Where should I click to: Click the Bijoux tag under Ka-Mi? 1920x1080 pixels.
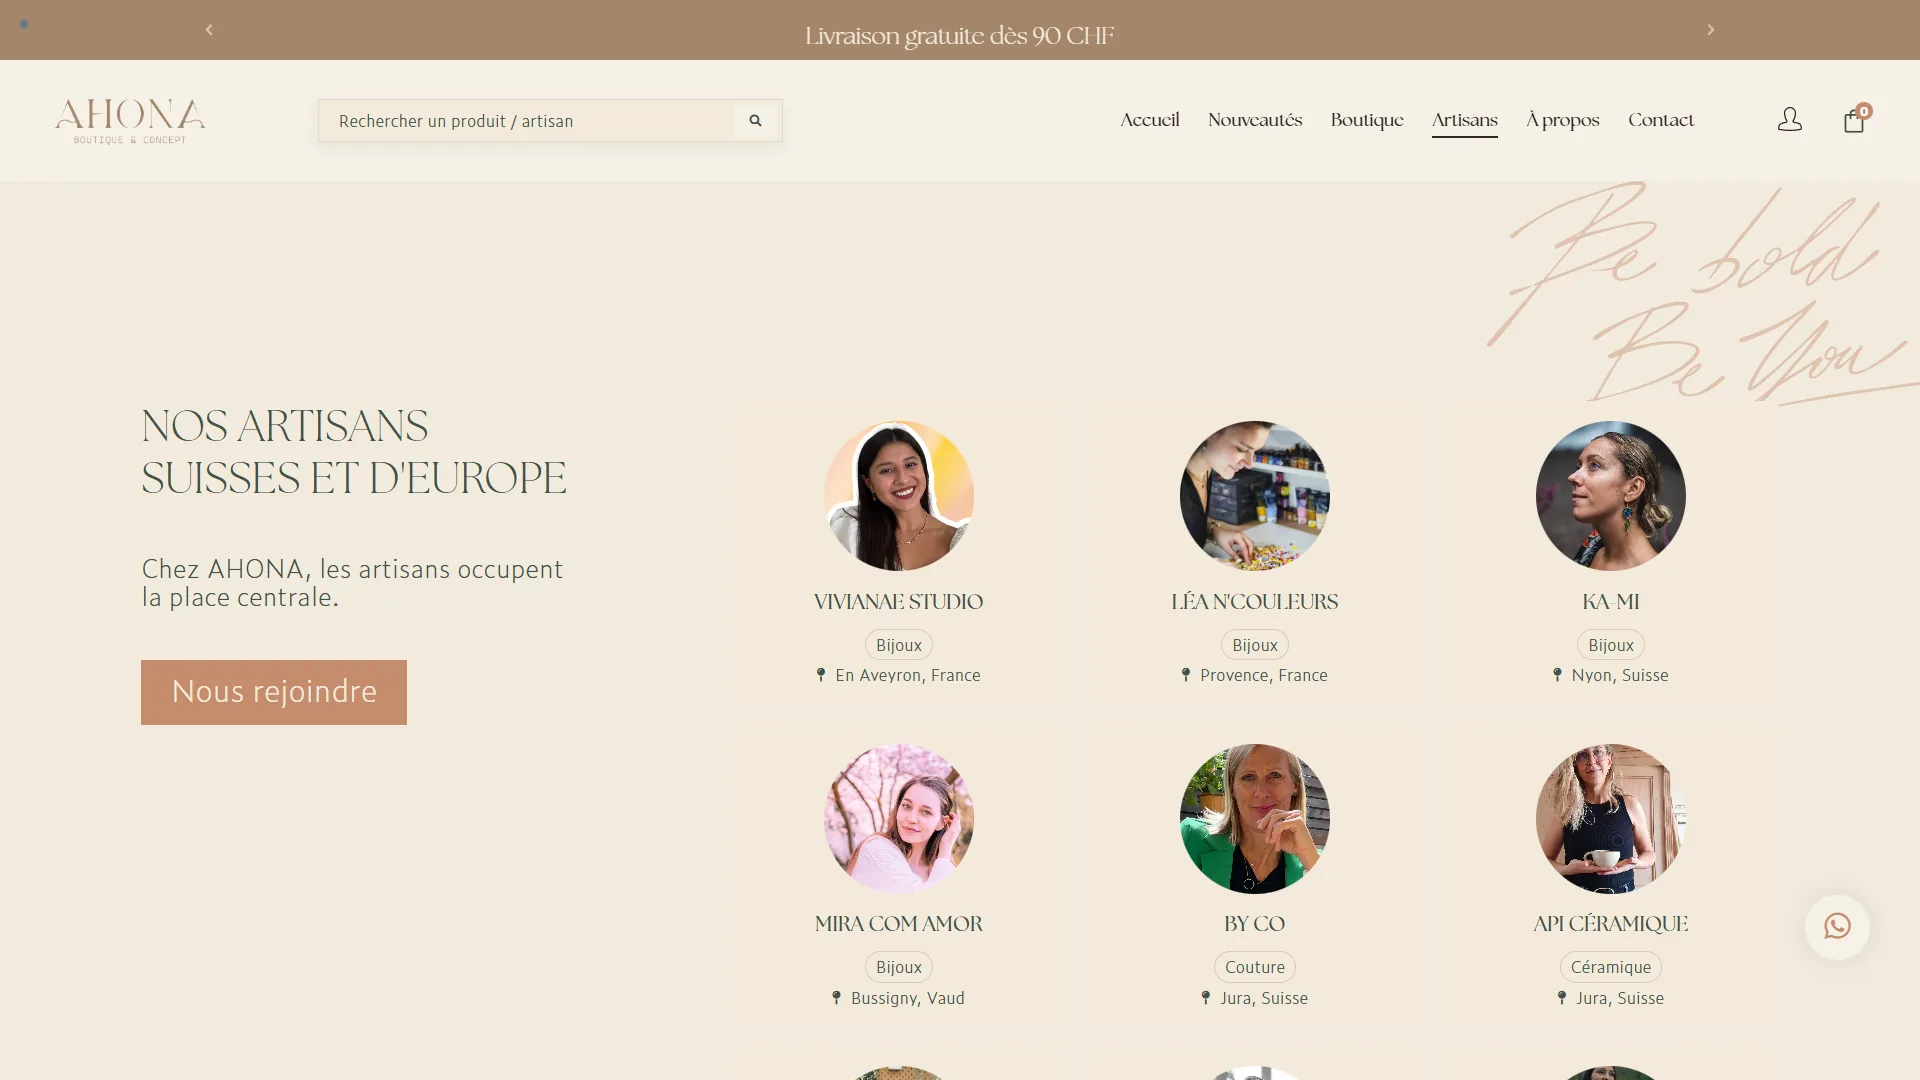[1611, 645]
